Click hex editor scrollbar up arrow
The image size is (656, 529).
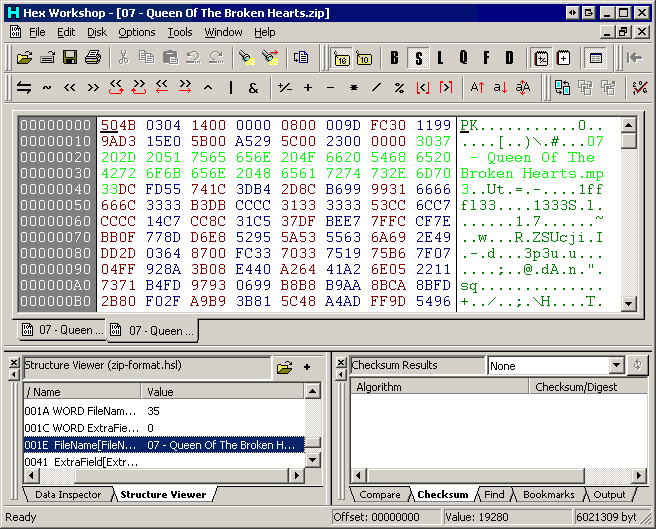pos(628,125)
